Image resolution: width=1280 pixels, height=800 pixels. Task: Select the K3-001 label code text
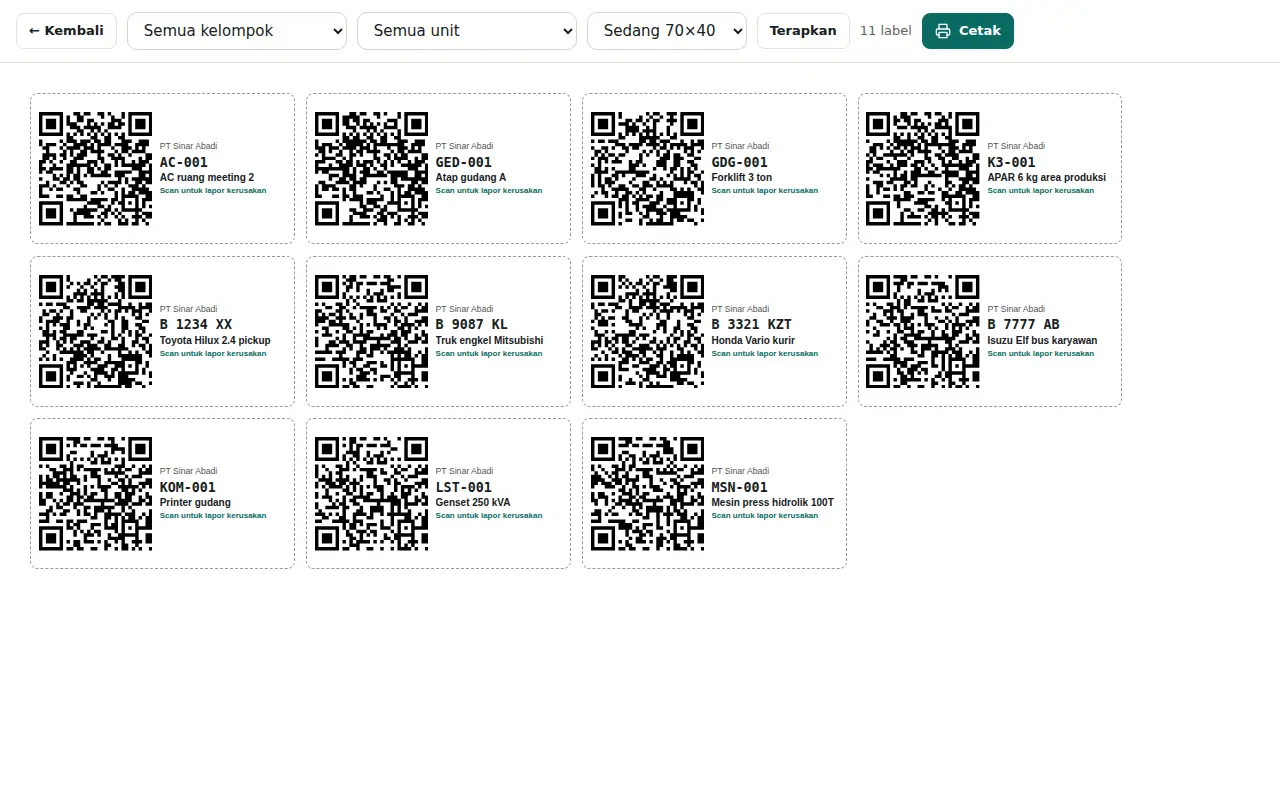tap(1012, 162)
